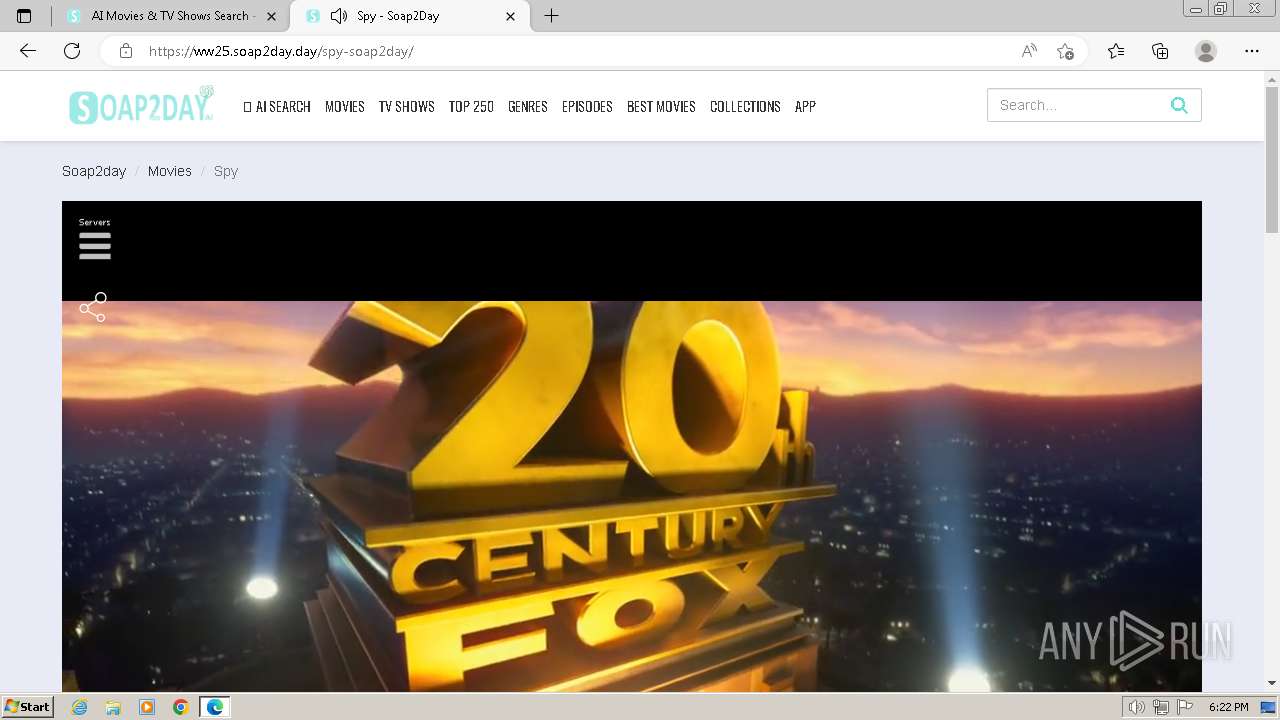The width and height of the screenshot is (1280, 720).
Task: Click the Soap2Day logo
Action: pos(142,105)
